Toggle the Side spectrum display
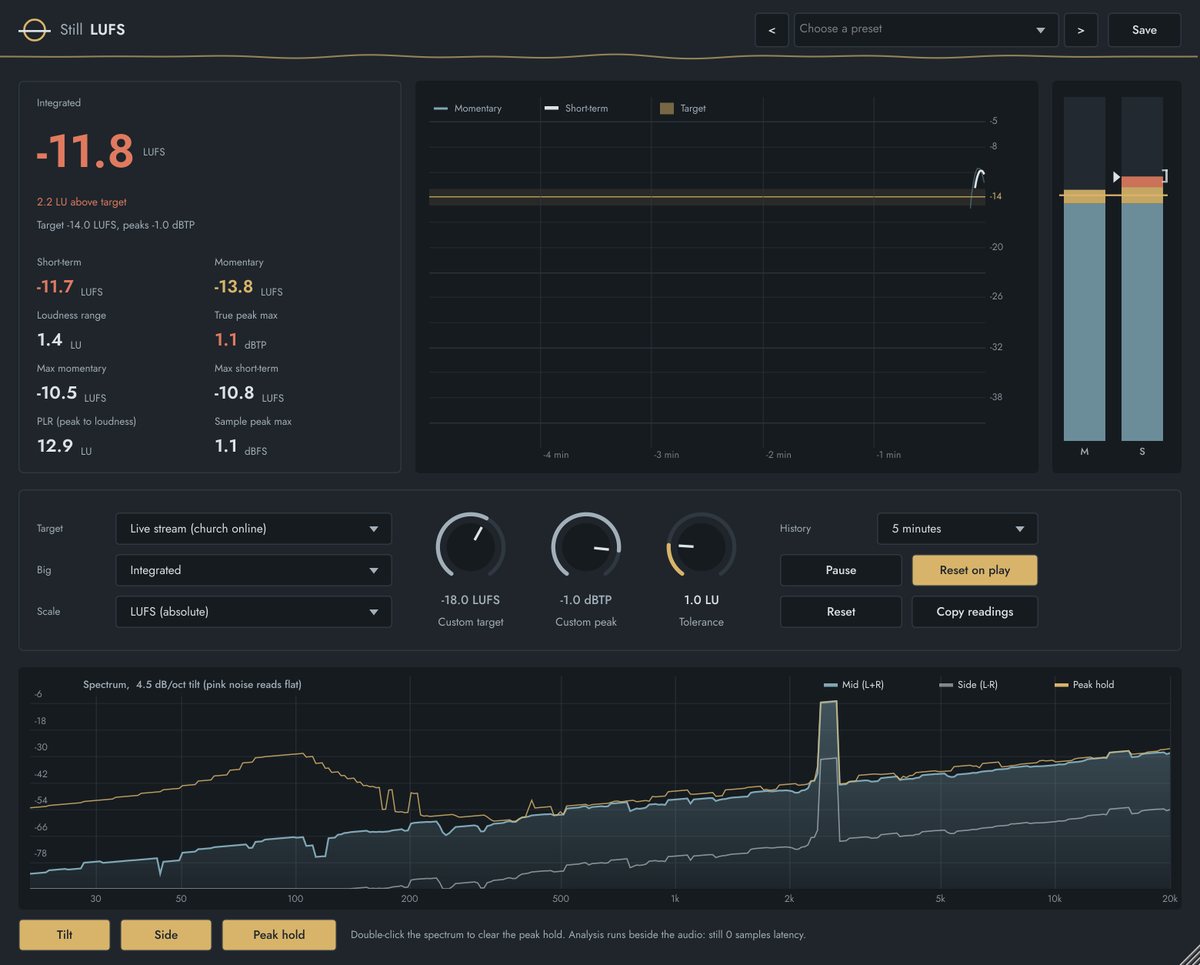The height and width of the screenshot is (965, 1200). 166,934
